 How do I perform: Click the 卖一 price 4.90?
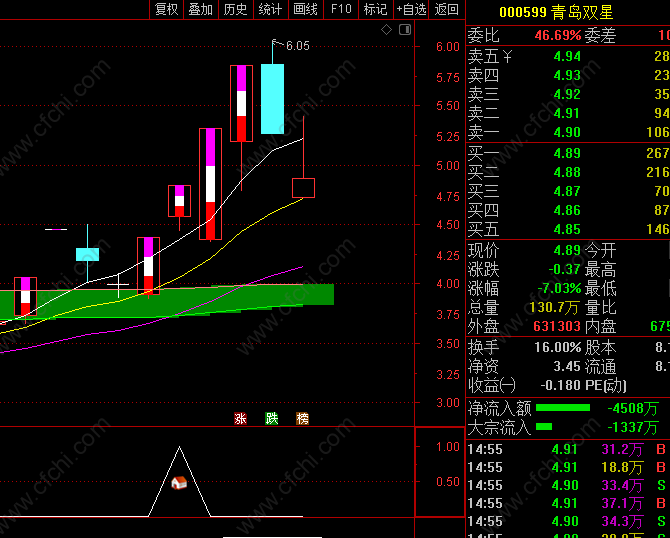tap(567, 132)
